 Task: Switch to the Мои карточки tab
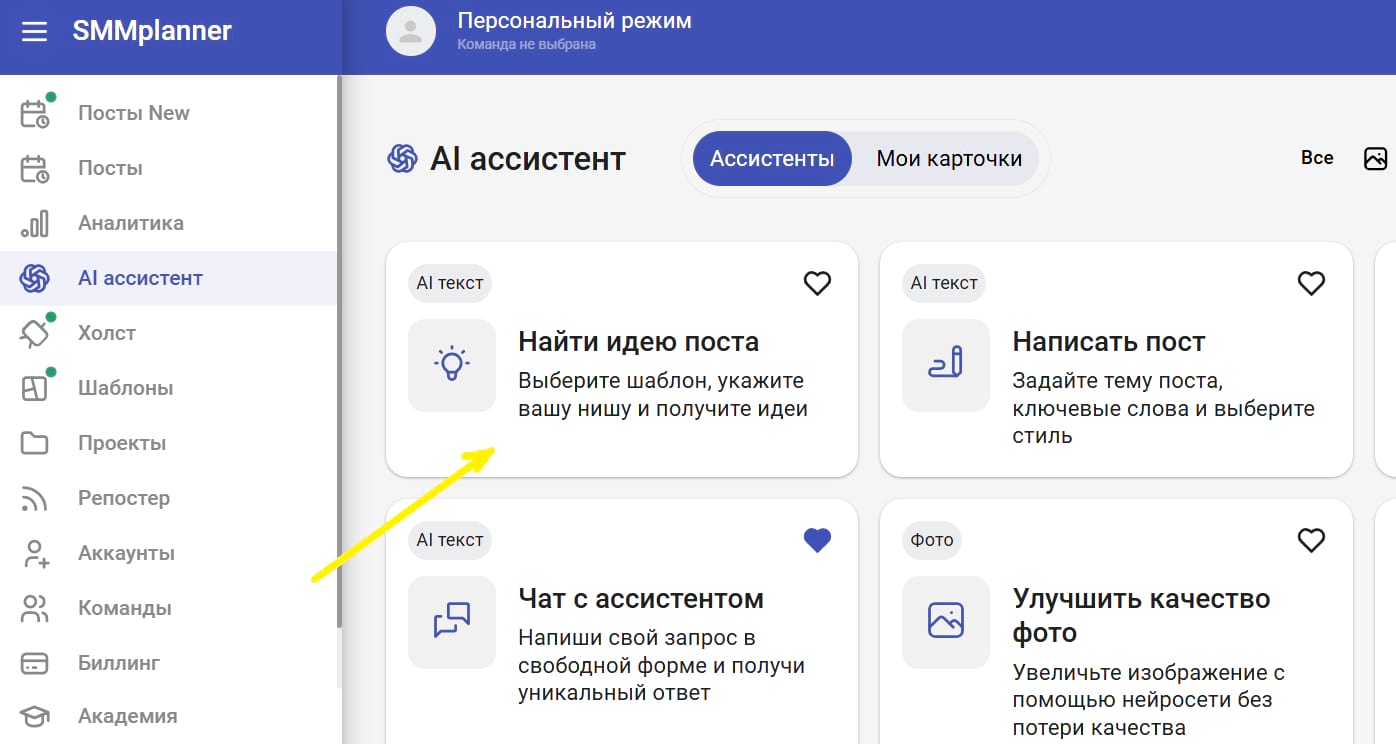tap(949, 158)
